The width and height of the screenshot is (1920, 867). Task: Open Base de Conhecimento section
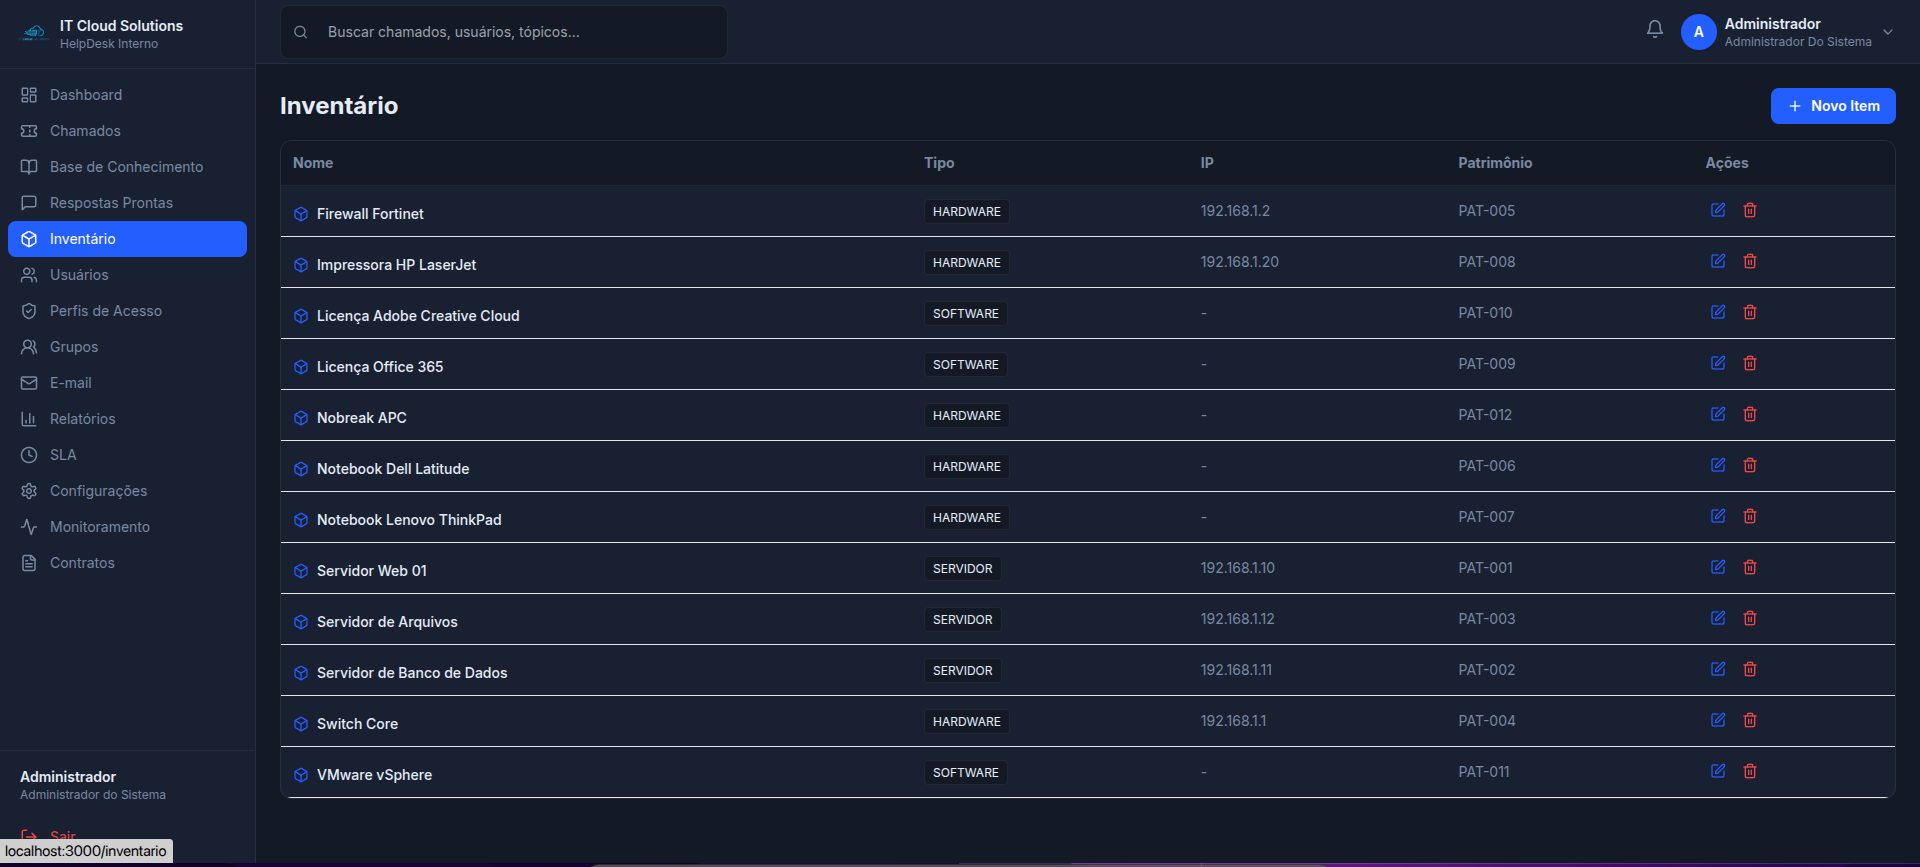tap(127, 167)
